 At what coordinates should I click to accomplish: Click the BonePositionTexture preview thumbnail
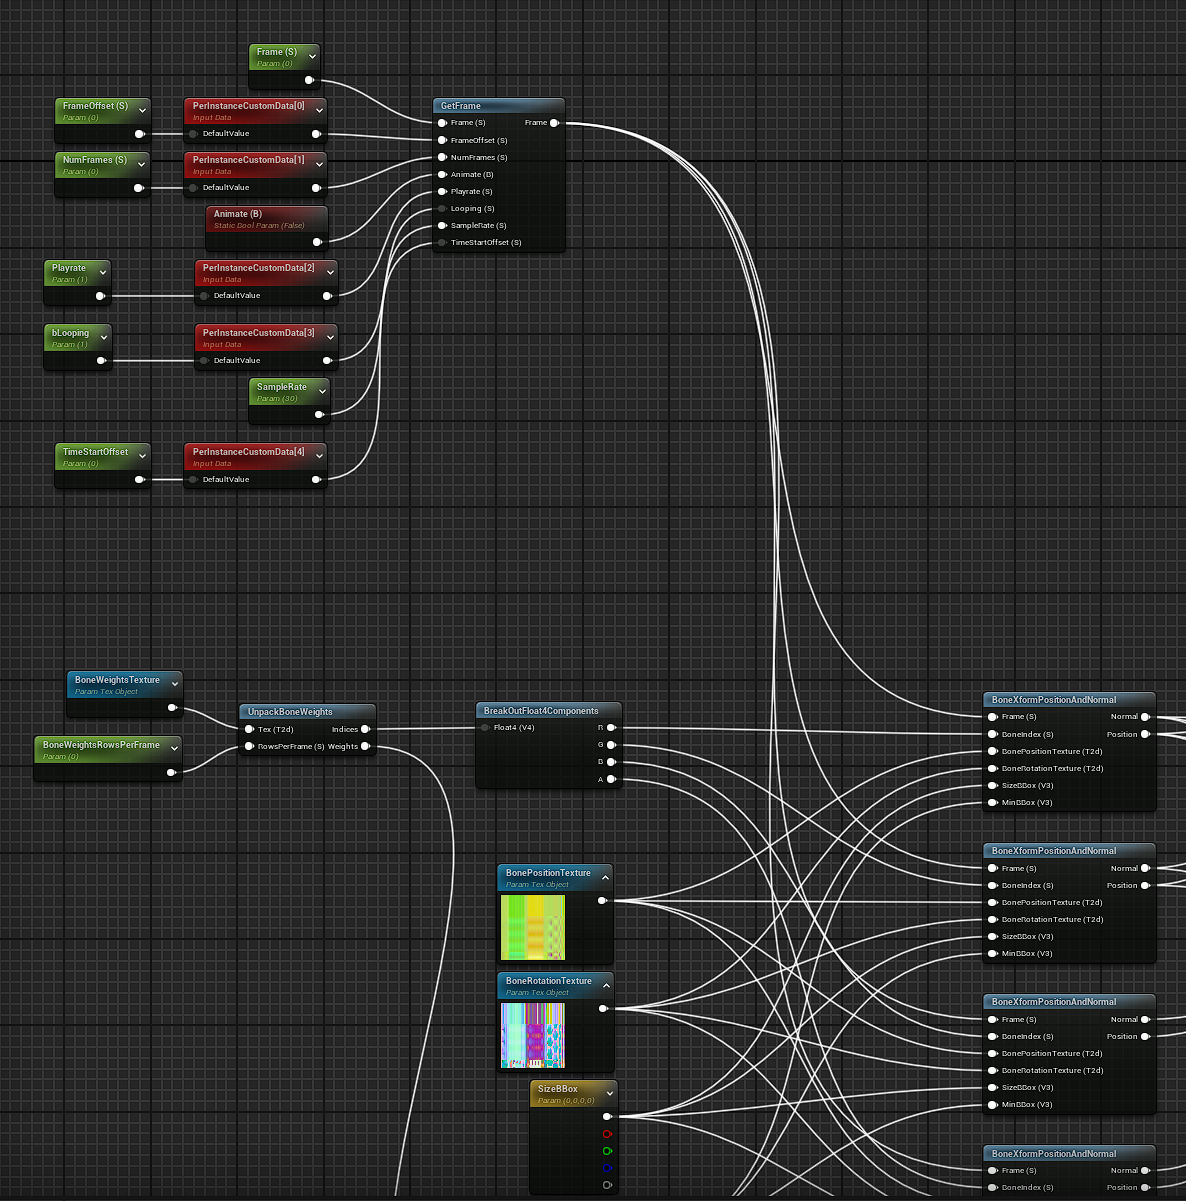pyautogui.click(x=532, y=927)
